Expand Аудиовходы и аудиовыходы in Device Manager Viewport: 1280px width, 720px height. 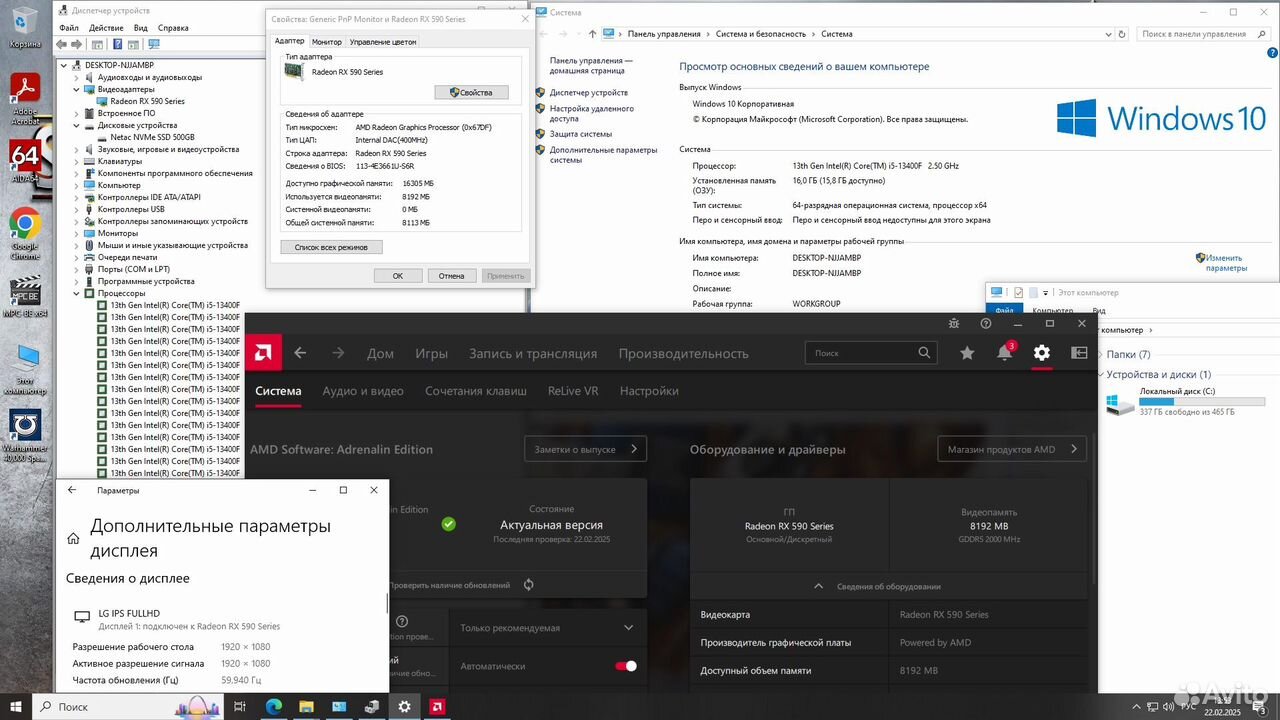[x=77, y=77]
